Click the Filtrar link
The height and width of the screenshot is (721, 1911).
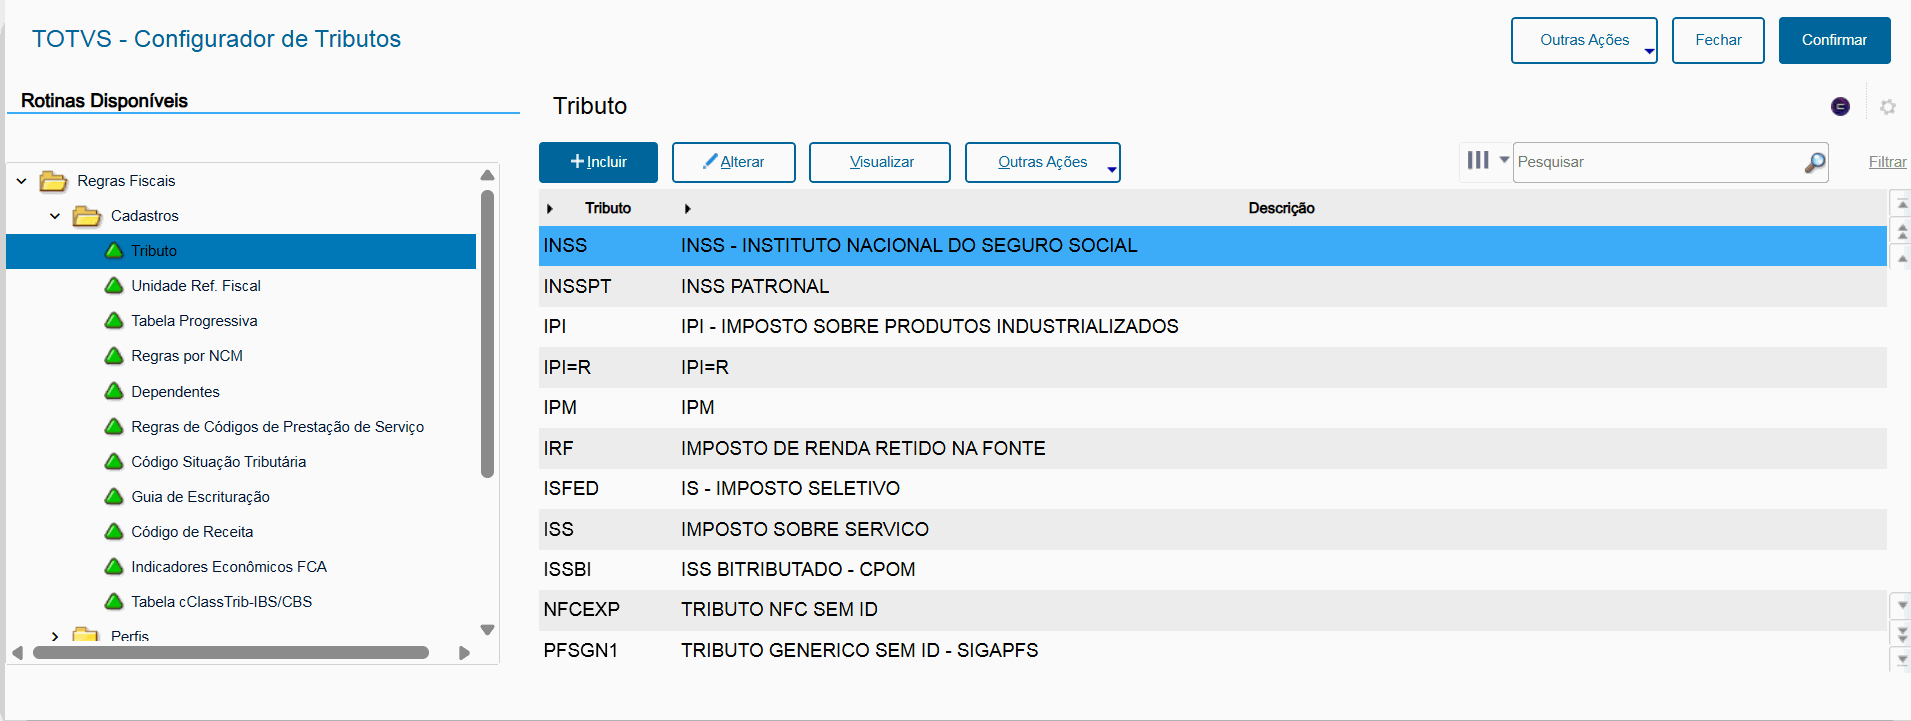coord(1887,162)
